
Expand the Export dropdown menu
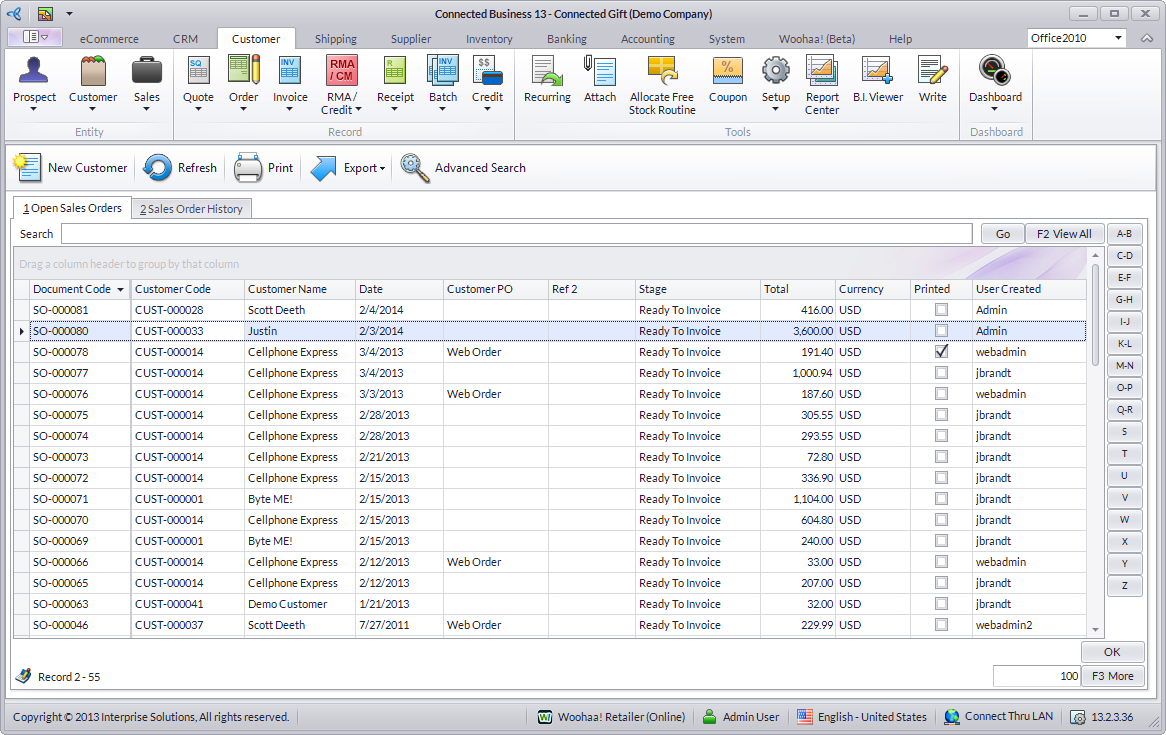click(363, 168)
